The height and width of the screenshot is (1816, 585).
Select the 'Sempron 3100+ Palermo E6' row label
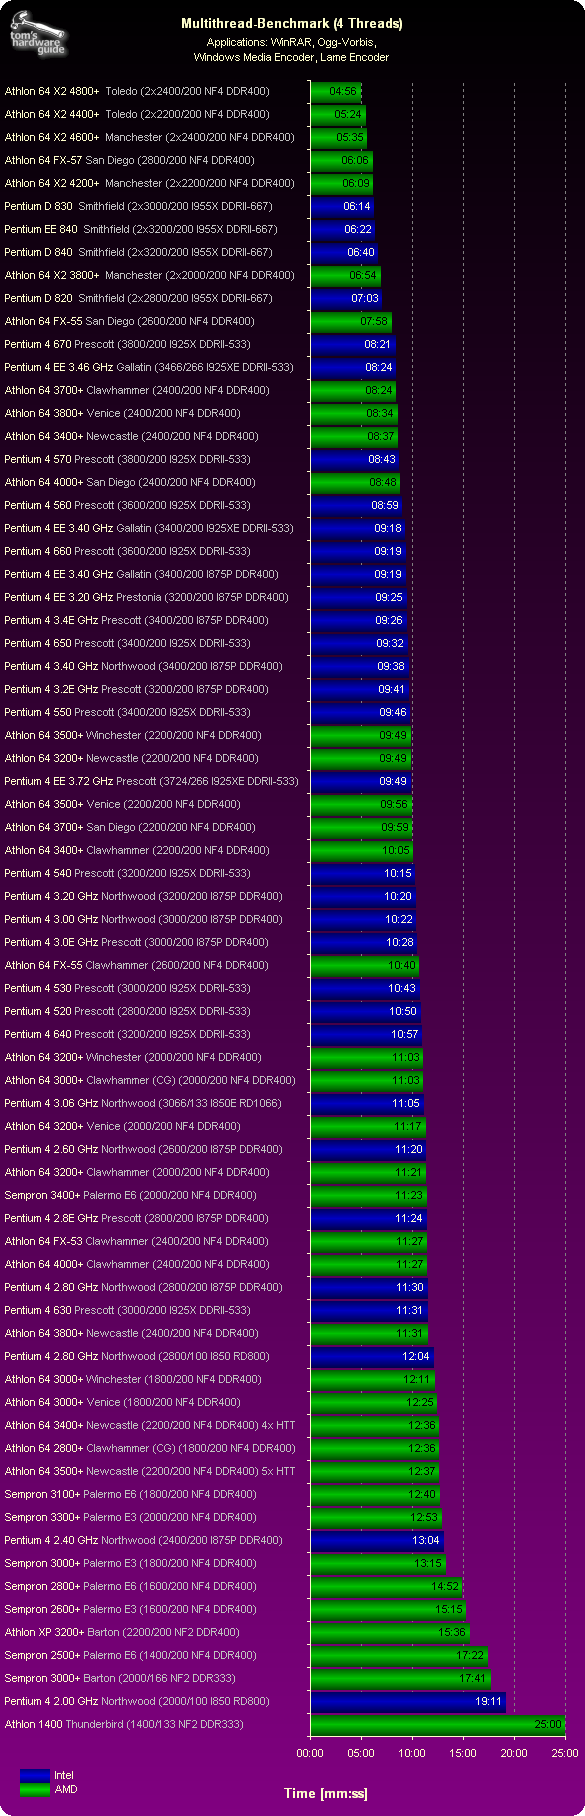tap(131, 1494)
